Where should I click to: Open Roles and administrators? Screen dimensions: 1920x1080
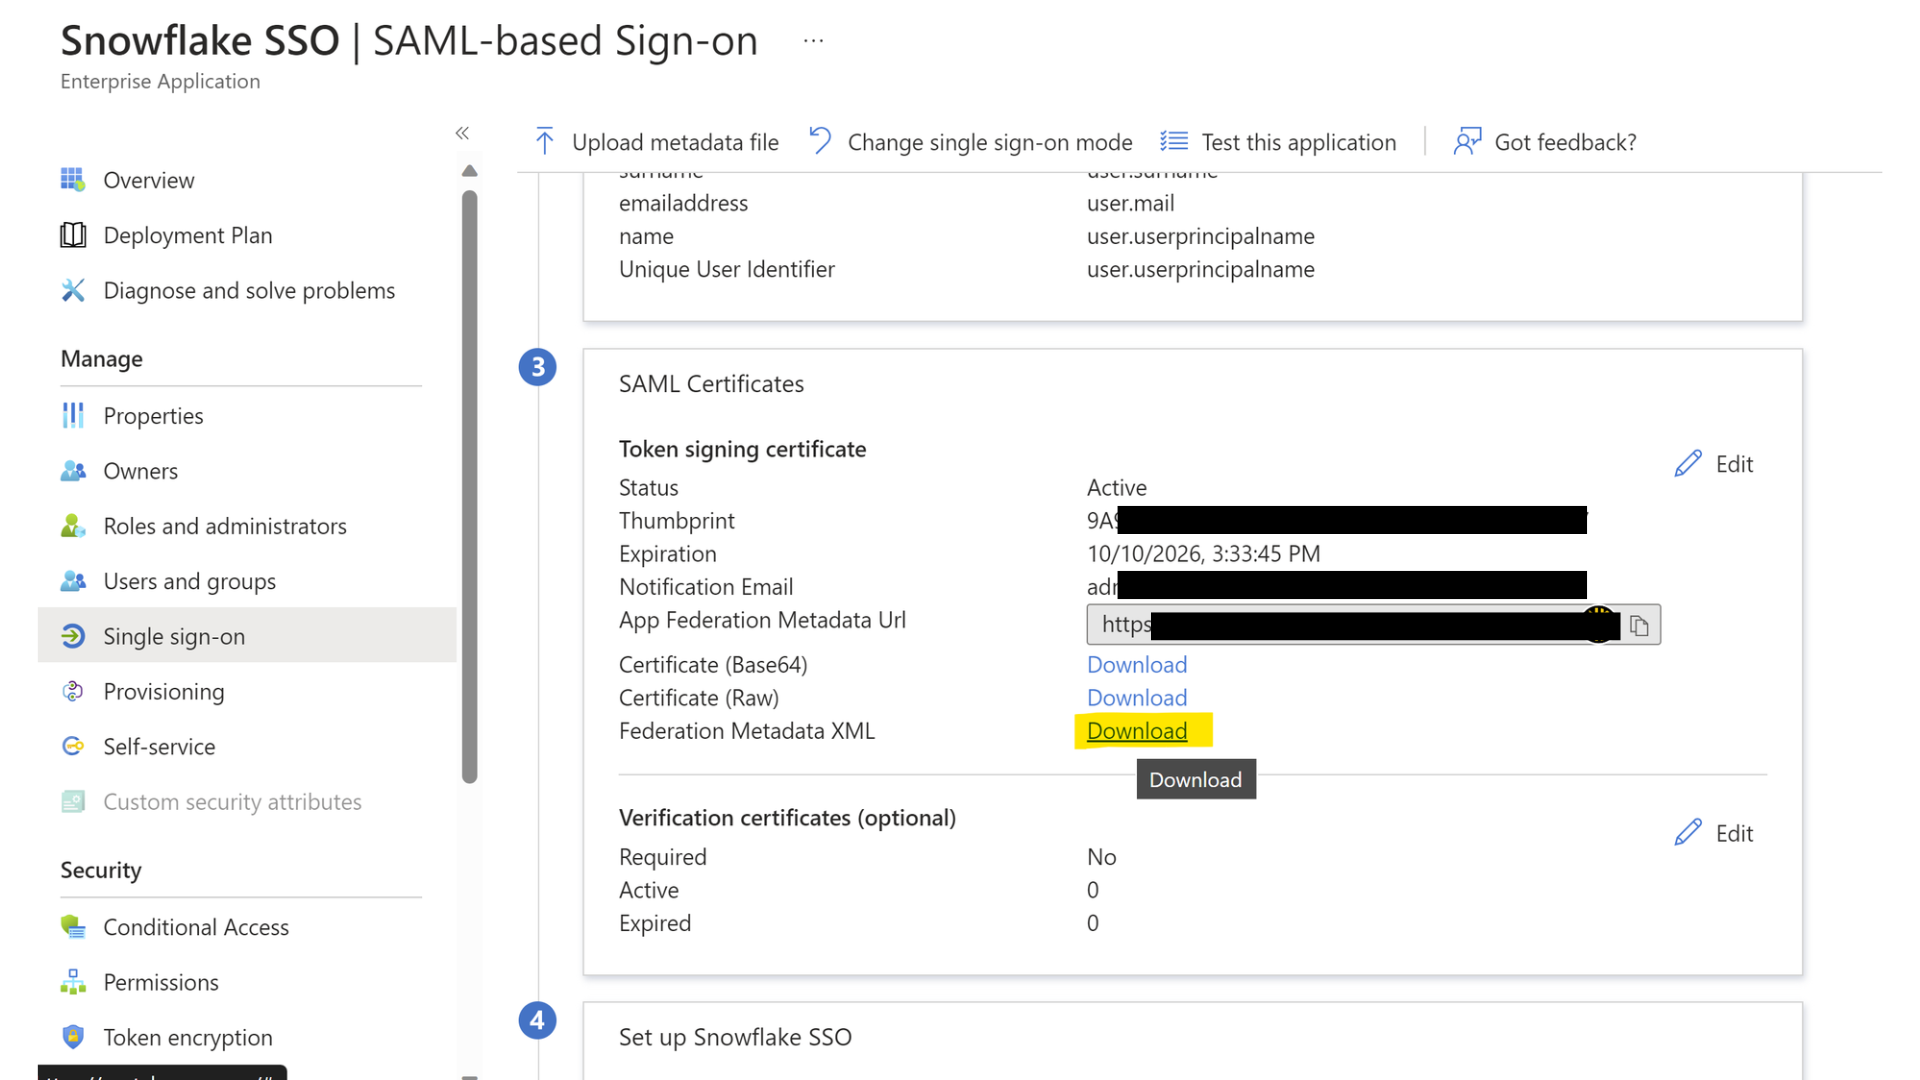pyautogui.click(x=225, y=525)
